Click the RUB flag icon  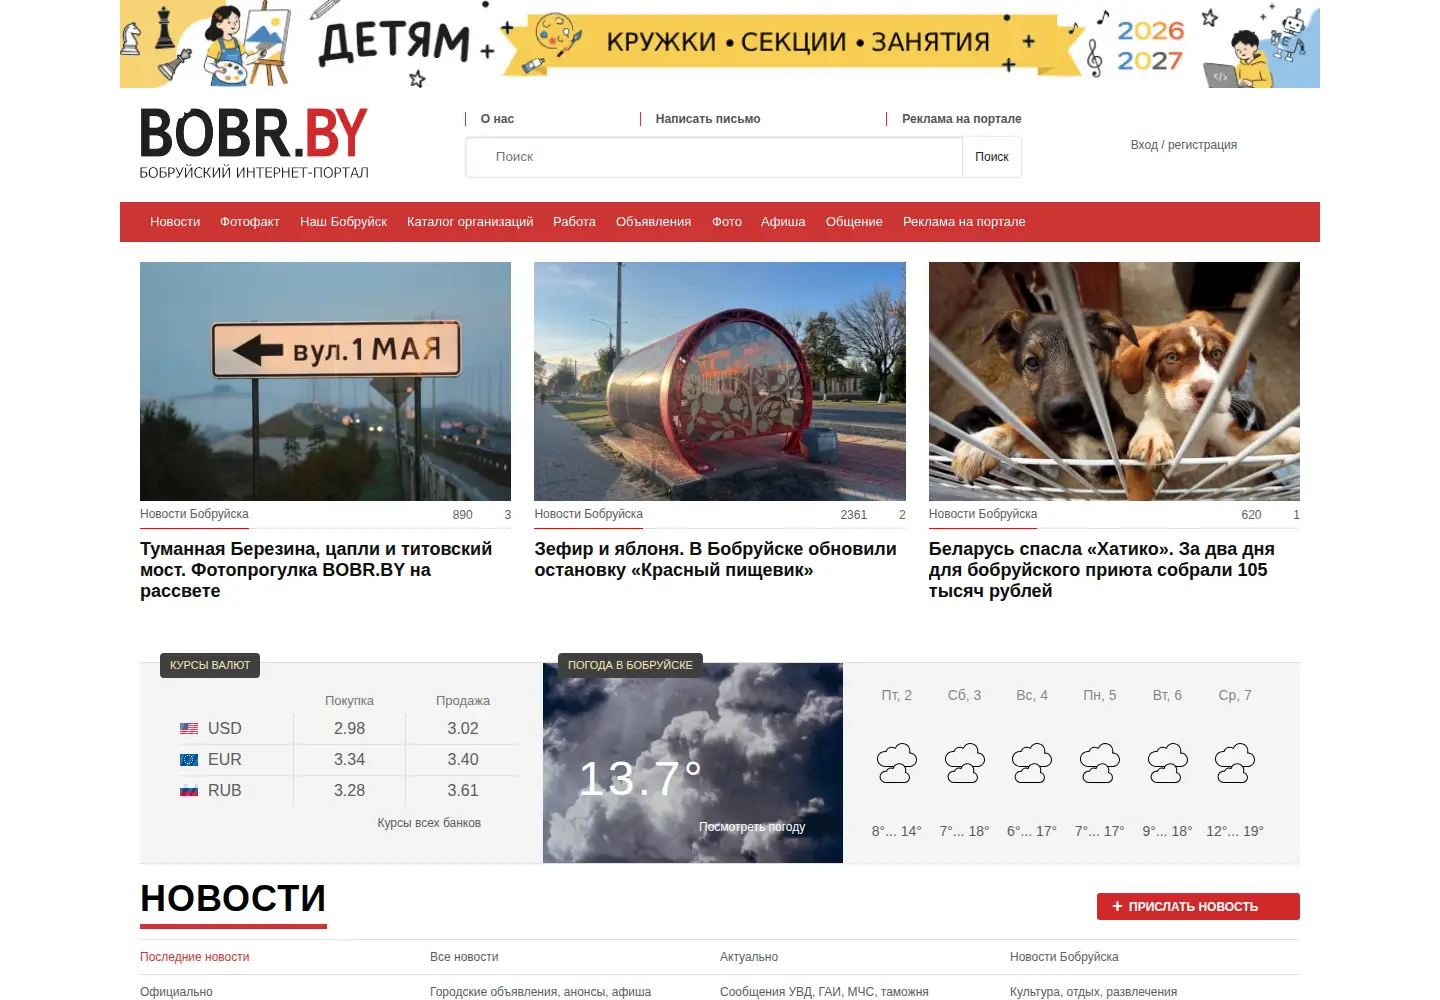pos(189,791)
